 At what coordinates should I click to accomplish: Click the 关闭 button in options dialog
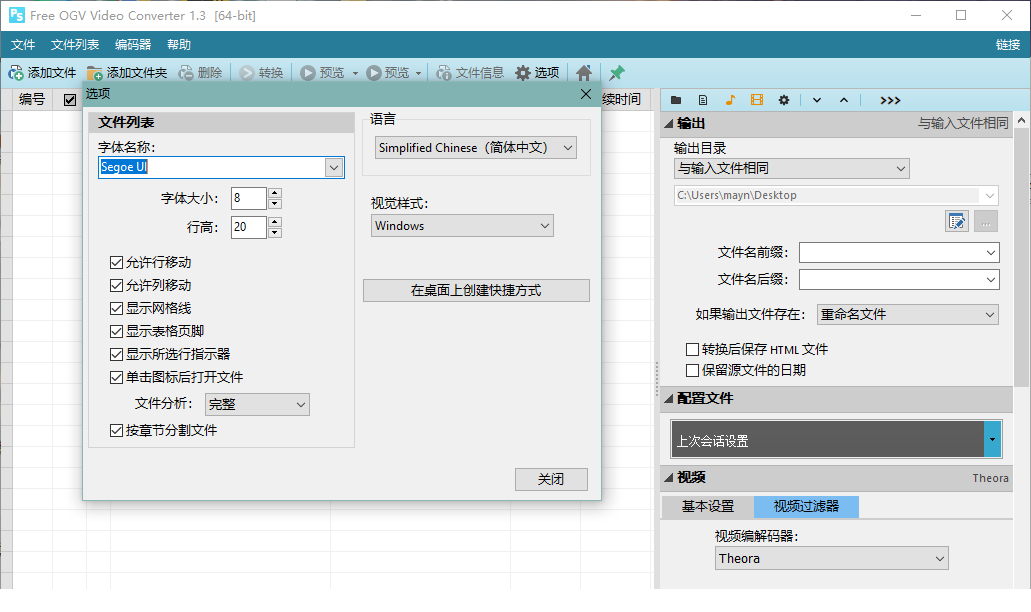tap(551, 479)
